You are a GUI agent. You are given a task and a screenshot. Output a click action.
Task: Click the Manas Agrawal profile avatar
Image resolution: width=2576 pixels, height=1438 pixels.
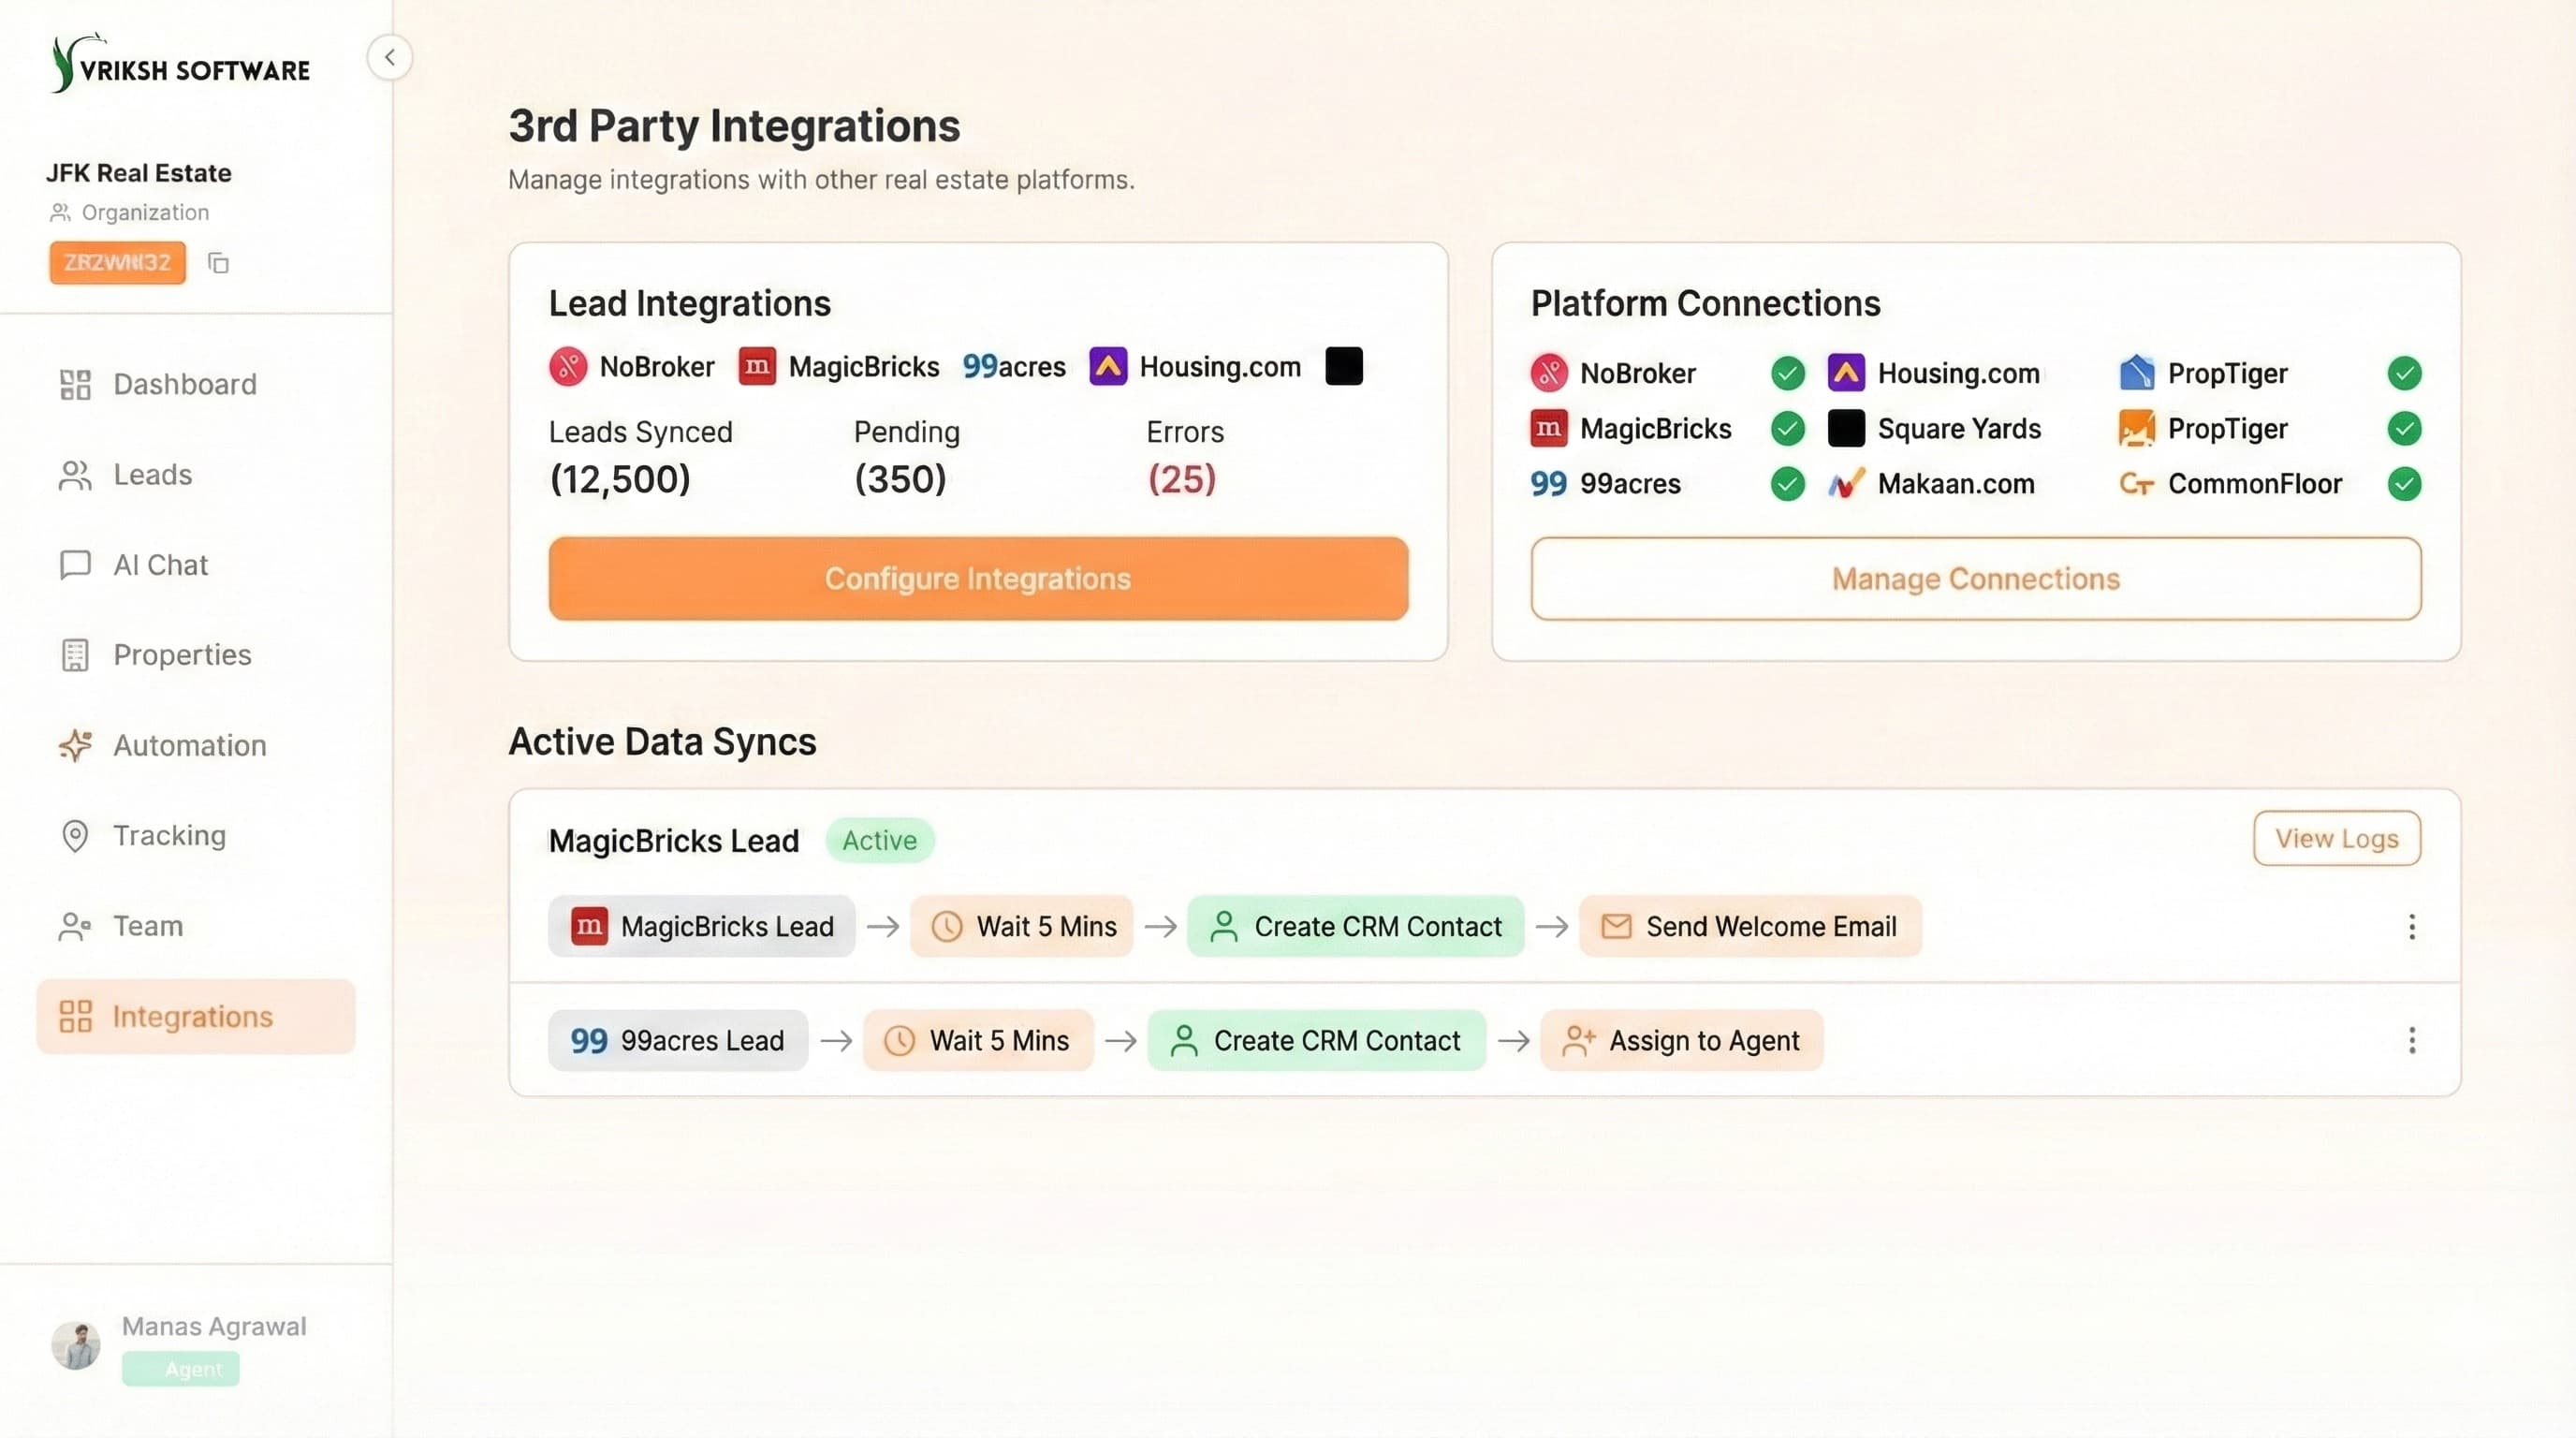(x=76, y=1345)
